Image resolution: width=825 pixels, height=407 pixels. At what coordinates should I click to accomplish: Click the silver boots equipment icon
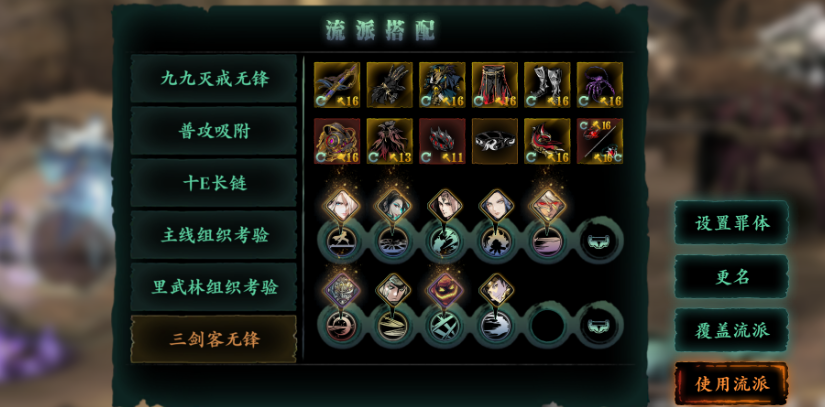click(x=547, y=85)
